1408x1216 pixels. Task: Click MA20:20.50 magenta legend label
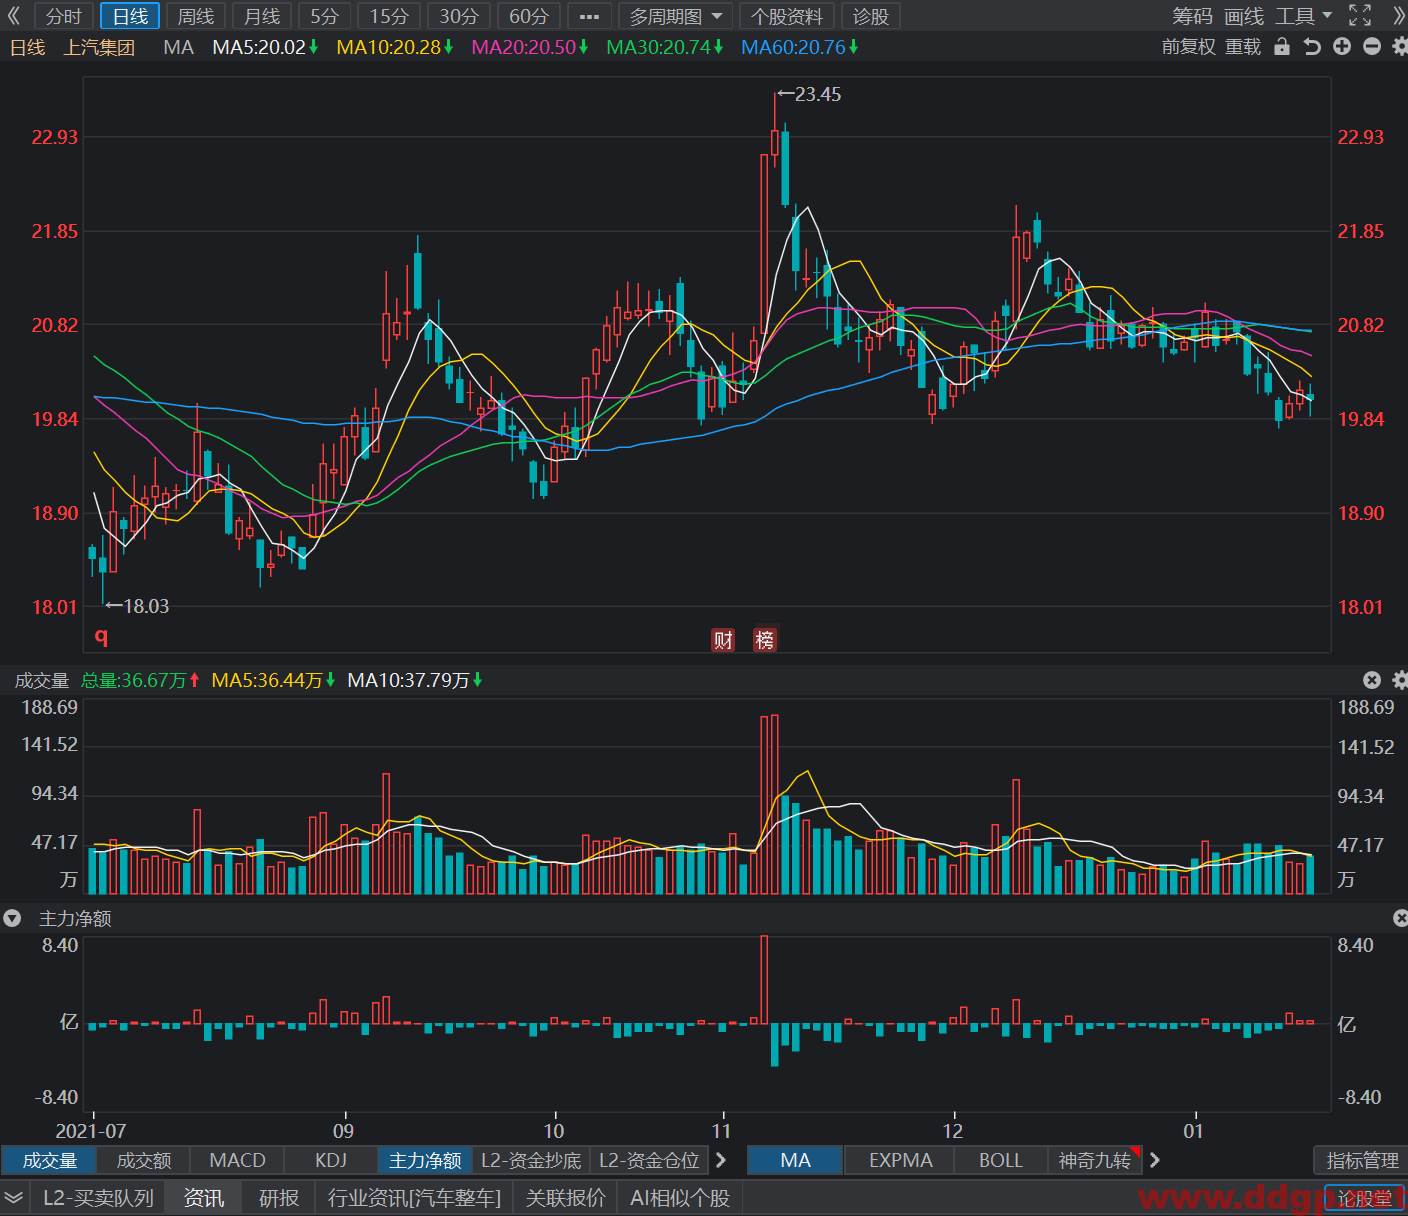[523, 47]
